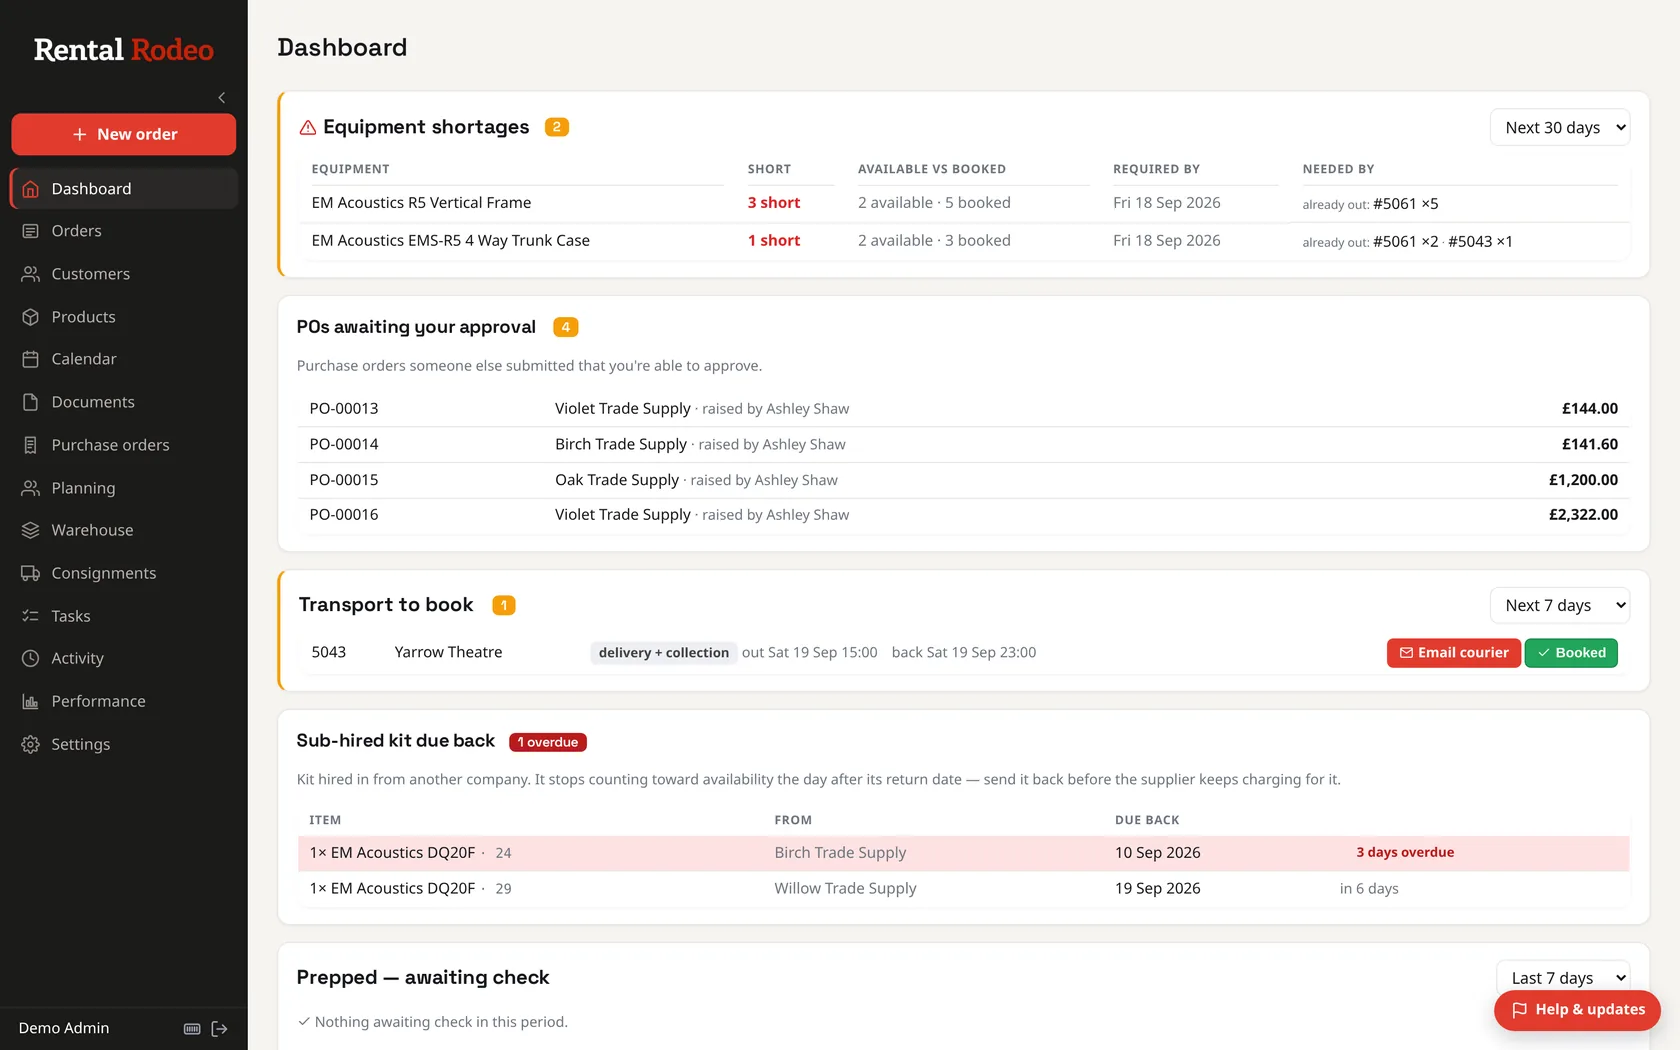Select the Willow Trade Supply DQ20F row
1680x1050 pixels.
(x=963, y=889)
